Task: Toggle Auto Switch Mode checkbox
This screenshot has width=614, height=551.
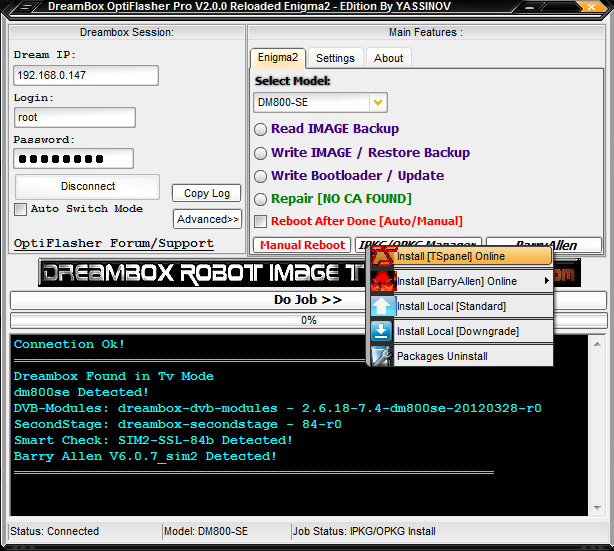Action: tap(20, 209)
